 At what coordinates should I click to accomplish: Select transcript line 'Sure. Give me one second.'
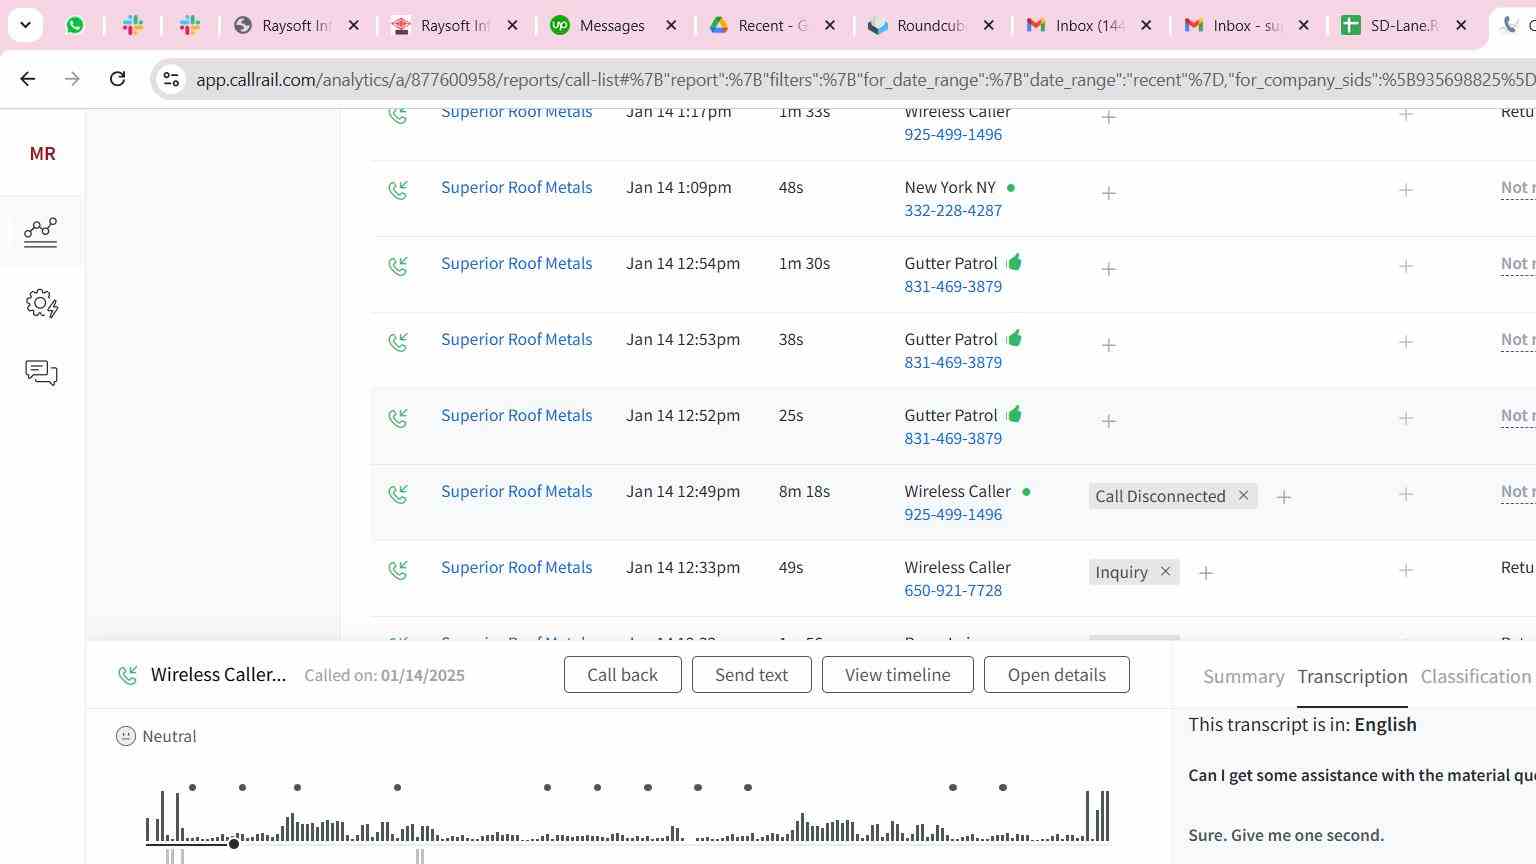(1286, 835)
